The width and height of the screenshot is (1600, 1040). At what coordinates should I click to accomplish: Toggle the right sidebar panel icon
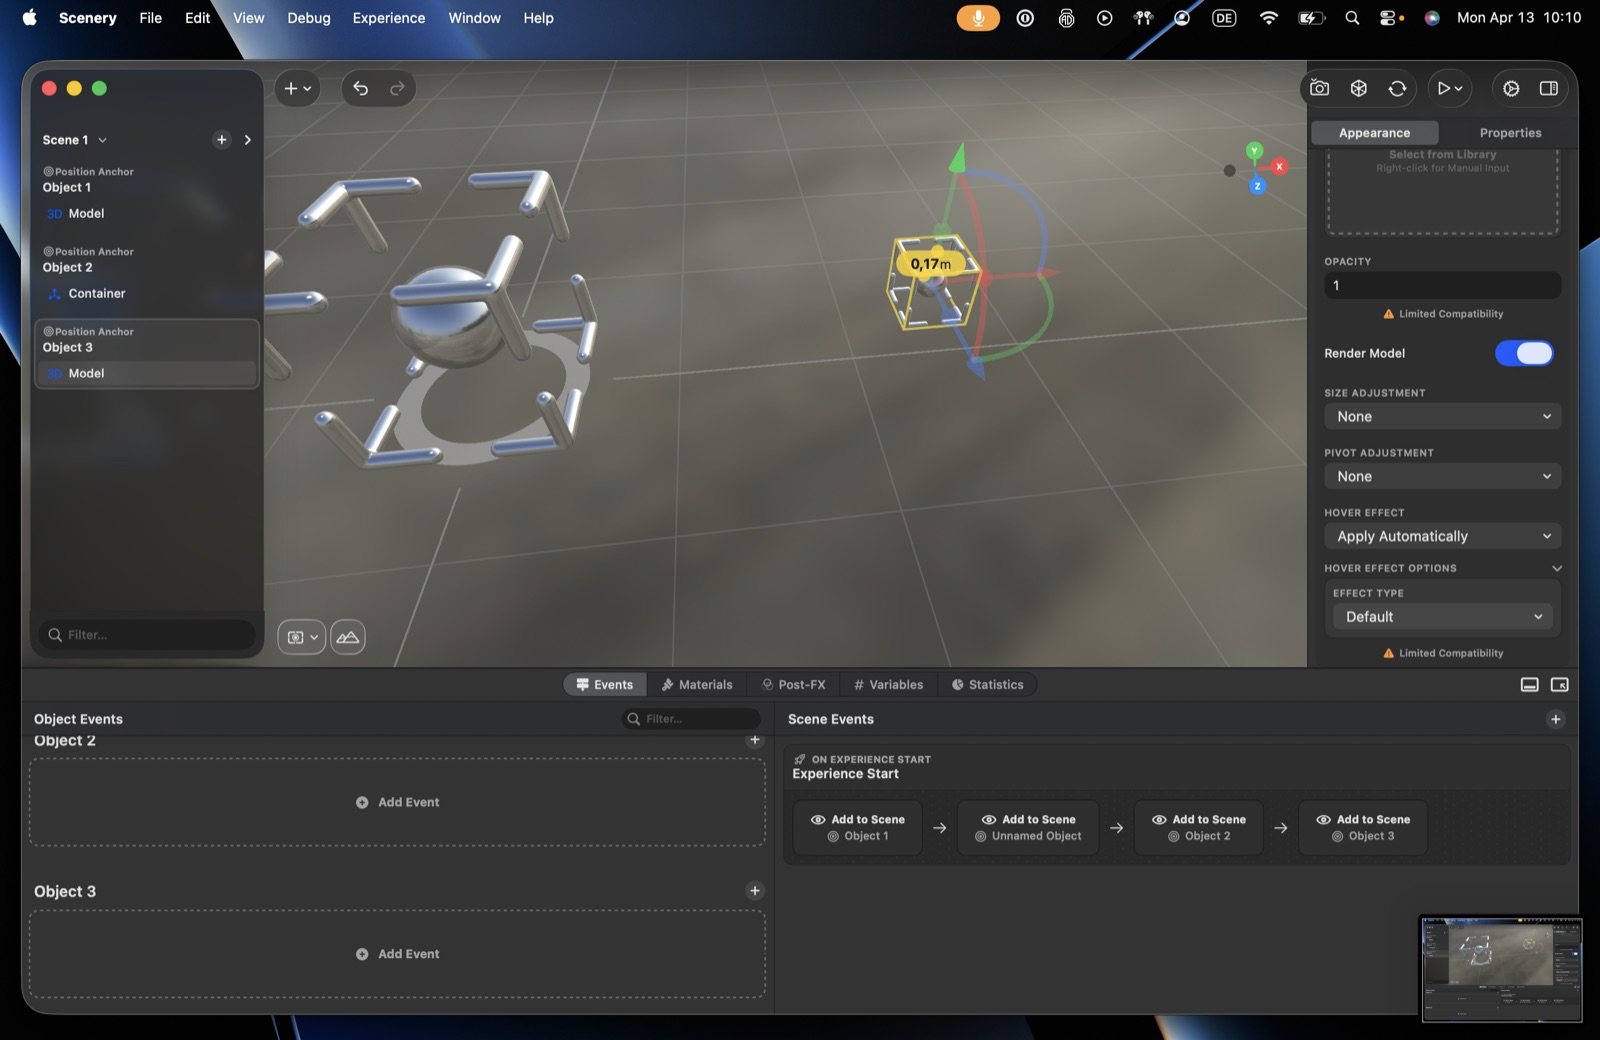pyautogui.click(x=1548, y=88)
